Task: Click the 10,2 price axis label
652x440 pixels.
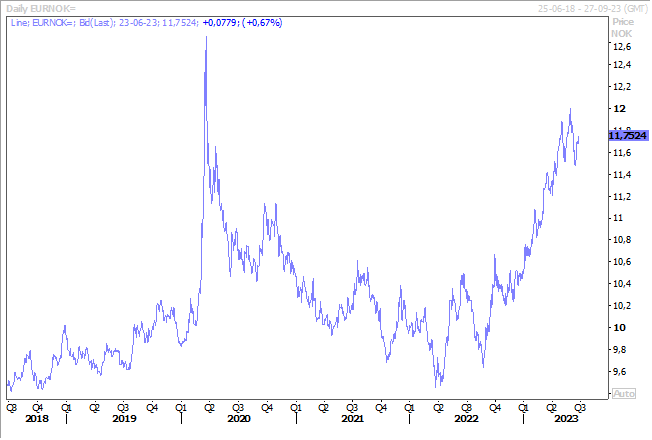Action: (x=622, y=306)
